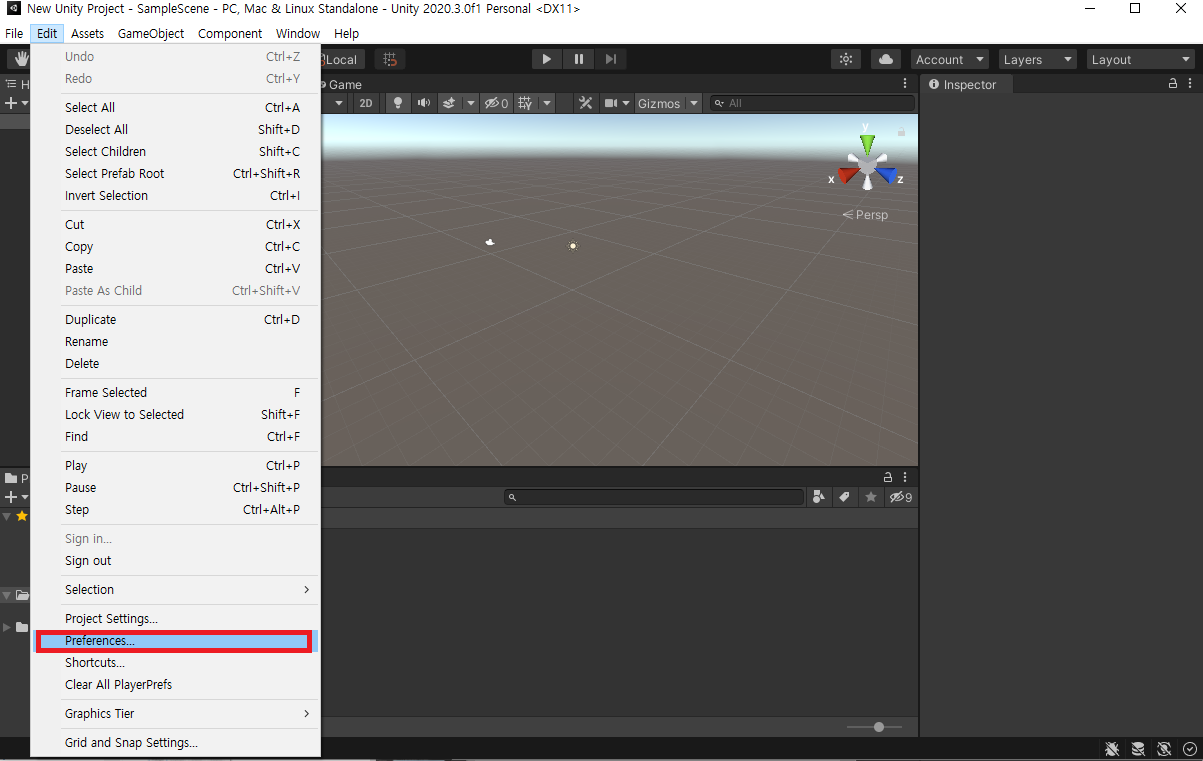This screenshot has width=1203, height=761.
Task: Open the Project panel three-dot menu
Action: [x=905, y=477]
